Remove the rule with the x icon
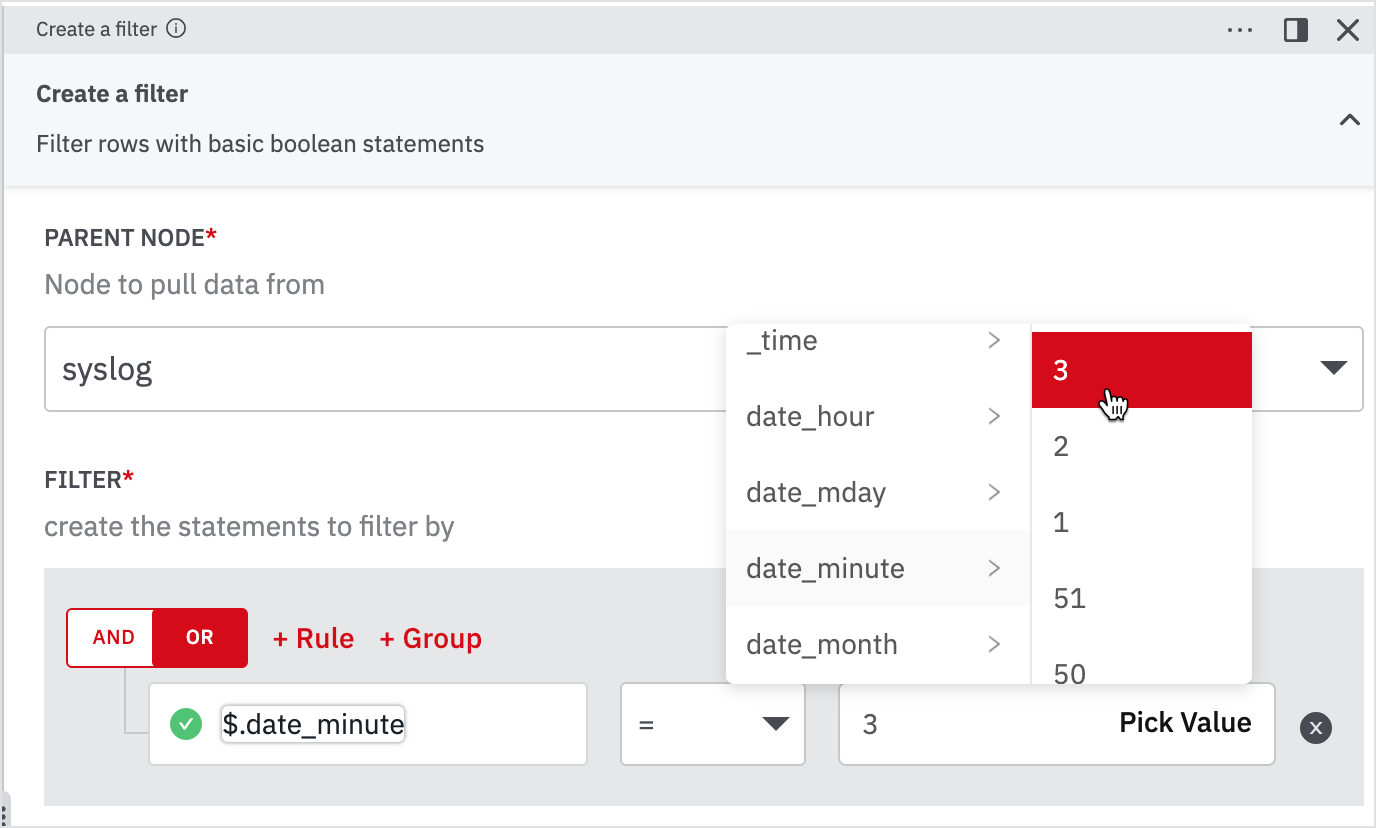 click(x=1315, y=728)
